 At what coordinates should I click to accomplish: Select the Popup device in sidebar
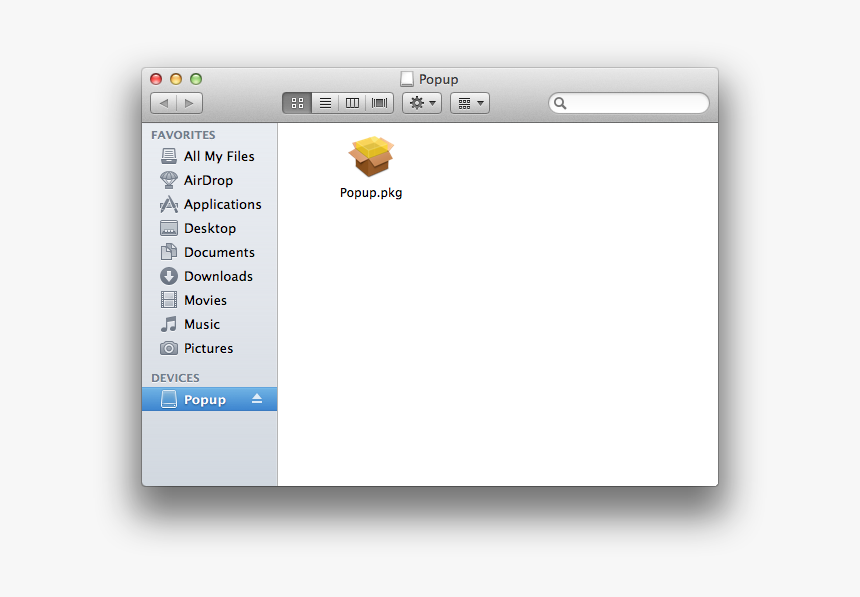210,399
